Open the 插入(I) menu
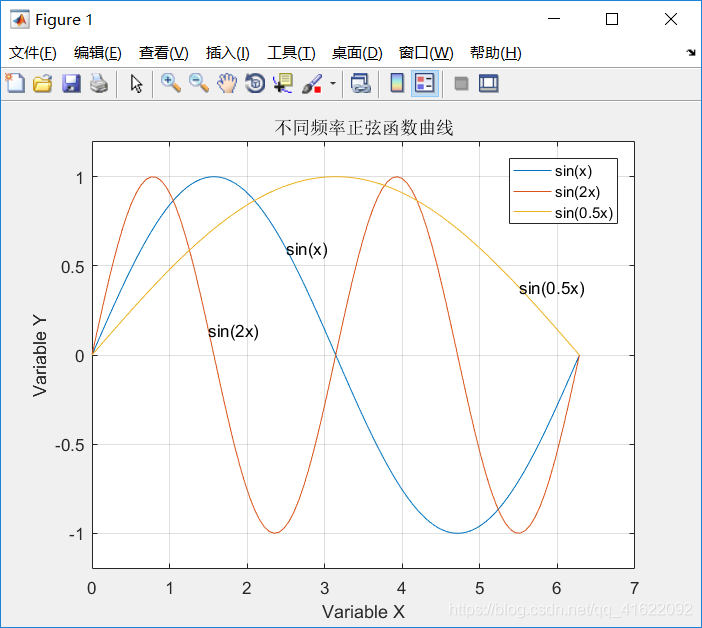Viewport: 702px width, 628px height. click(227, 53)
